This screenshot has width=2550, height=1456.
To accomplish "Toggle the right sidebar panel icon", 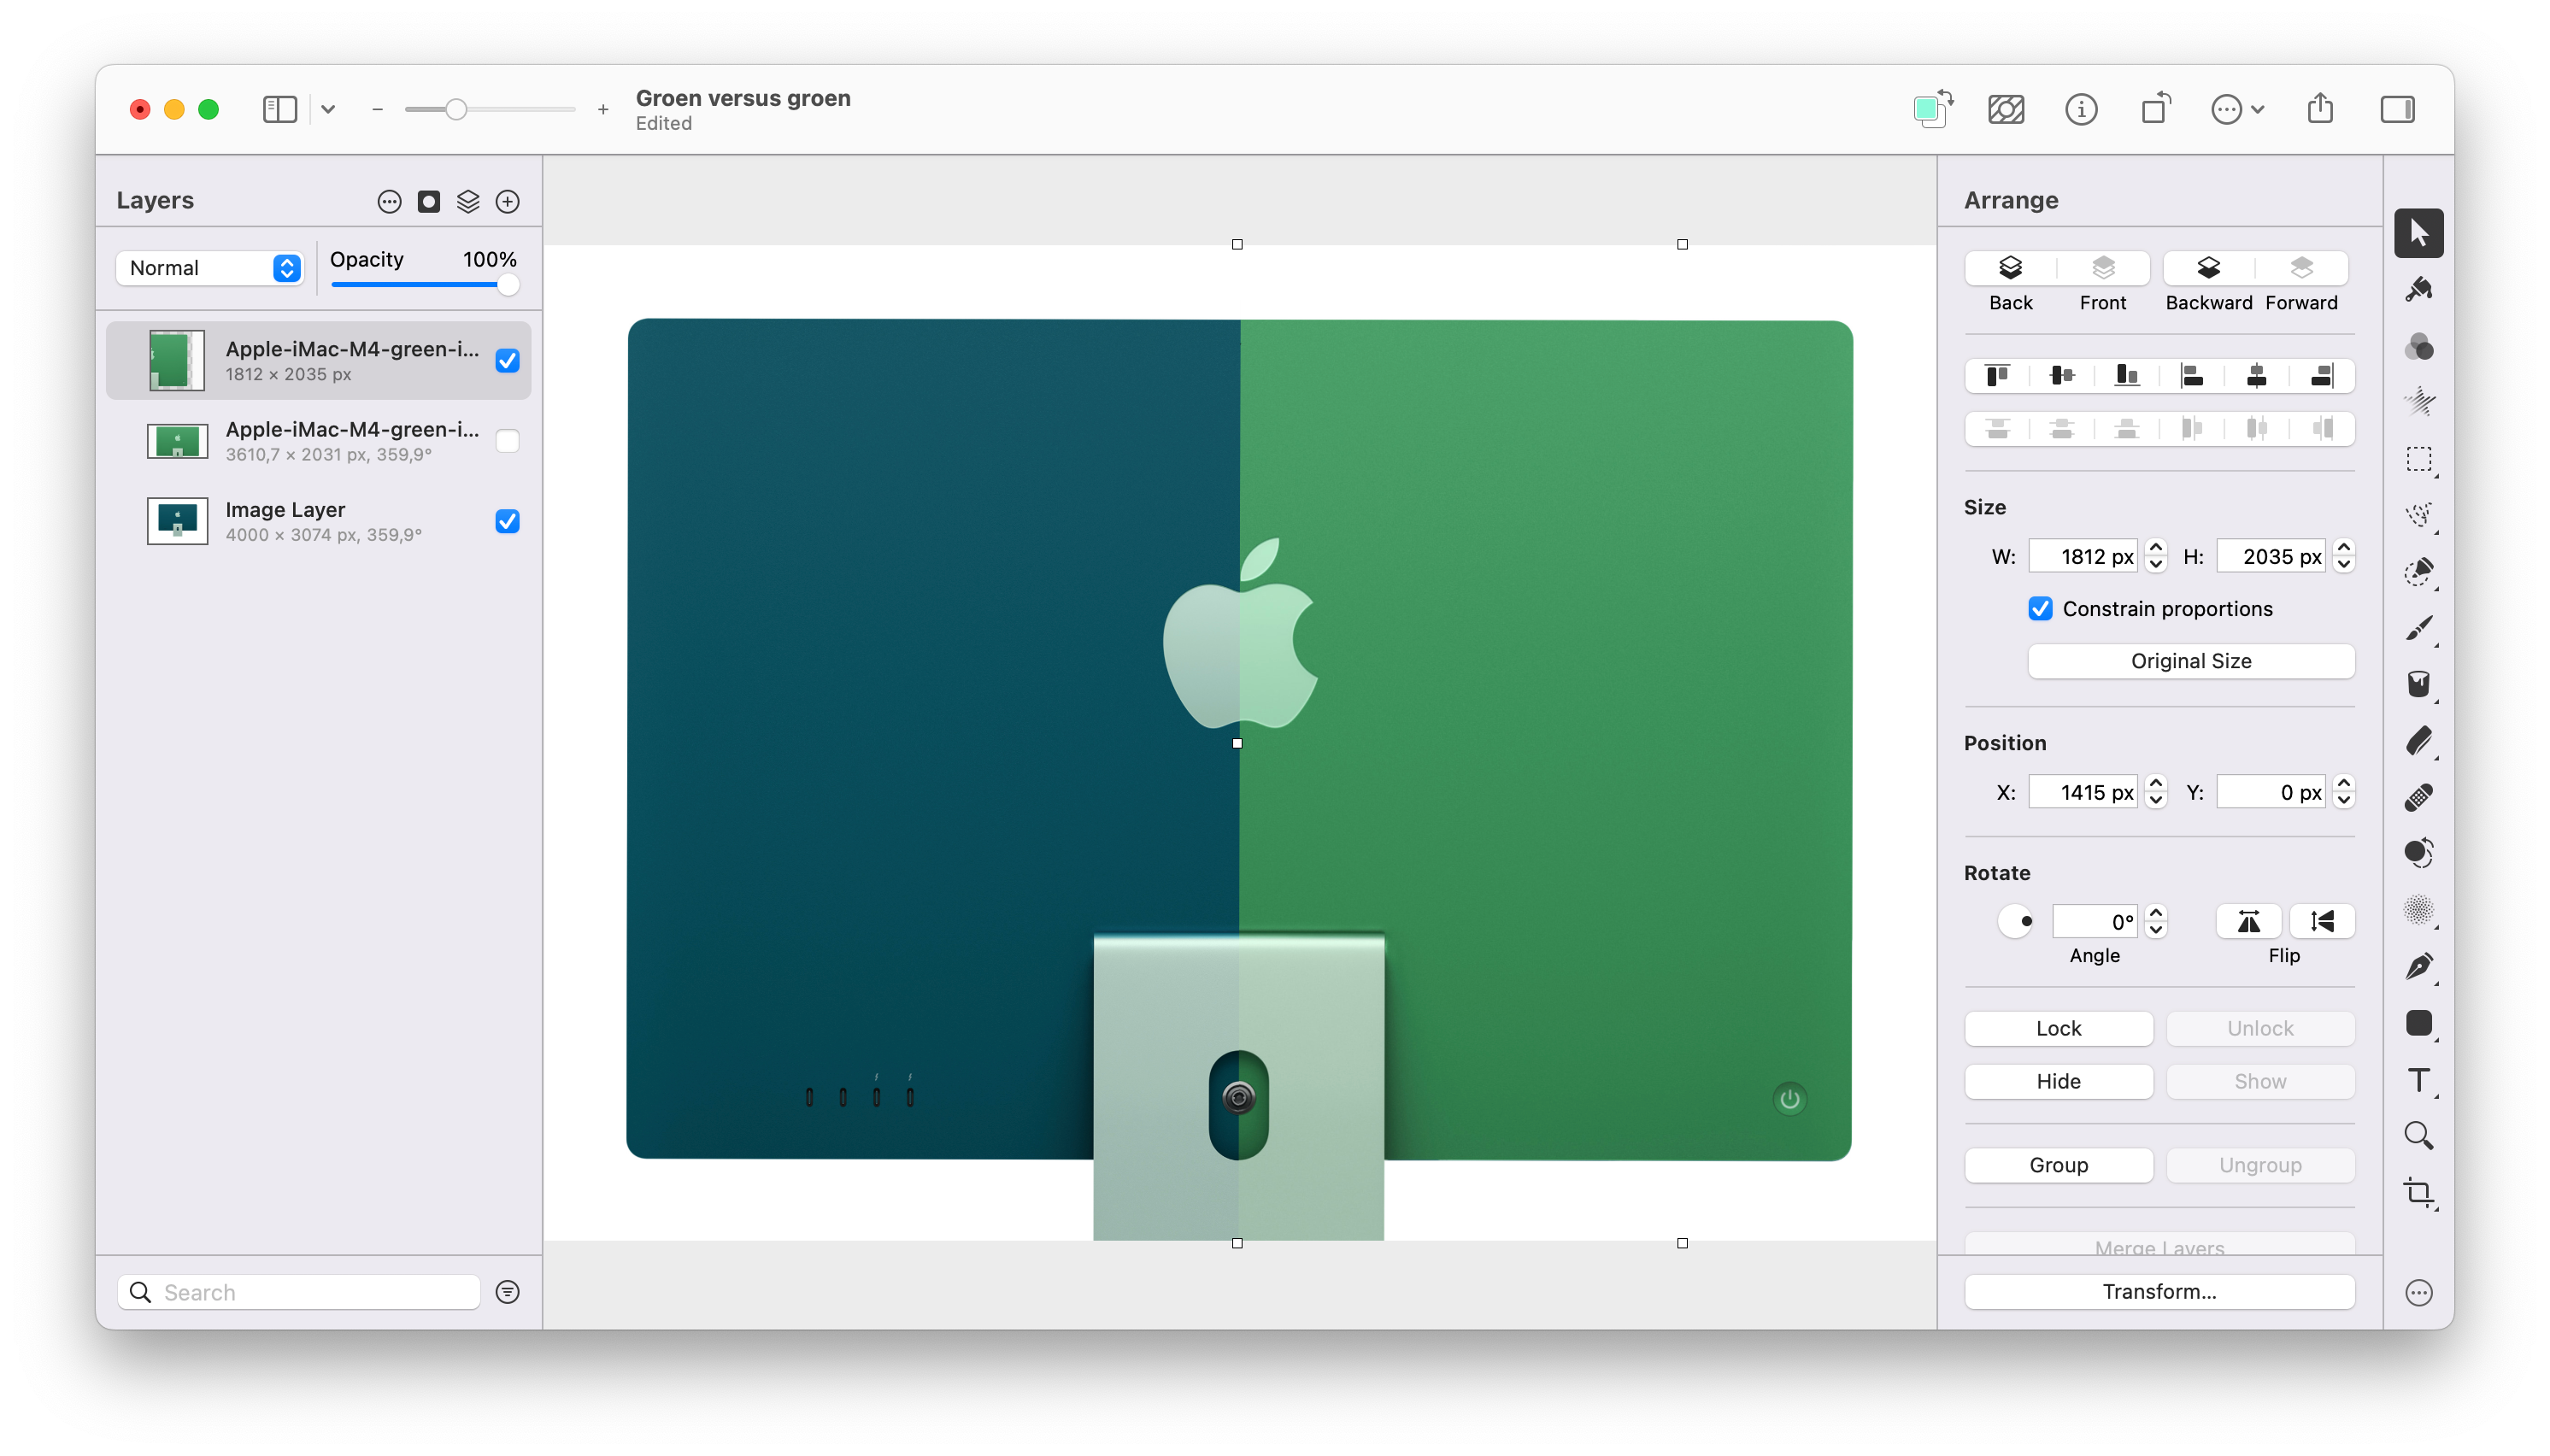I will (x=2397, y=109).
